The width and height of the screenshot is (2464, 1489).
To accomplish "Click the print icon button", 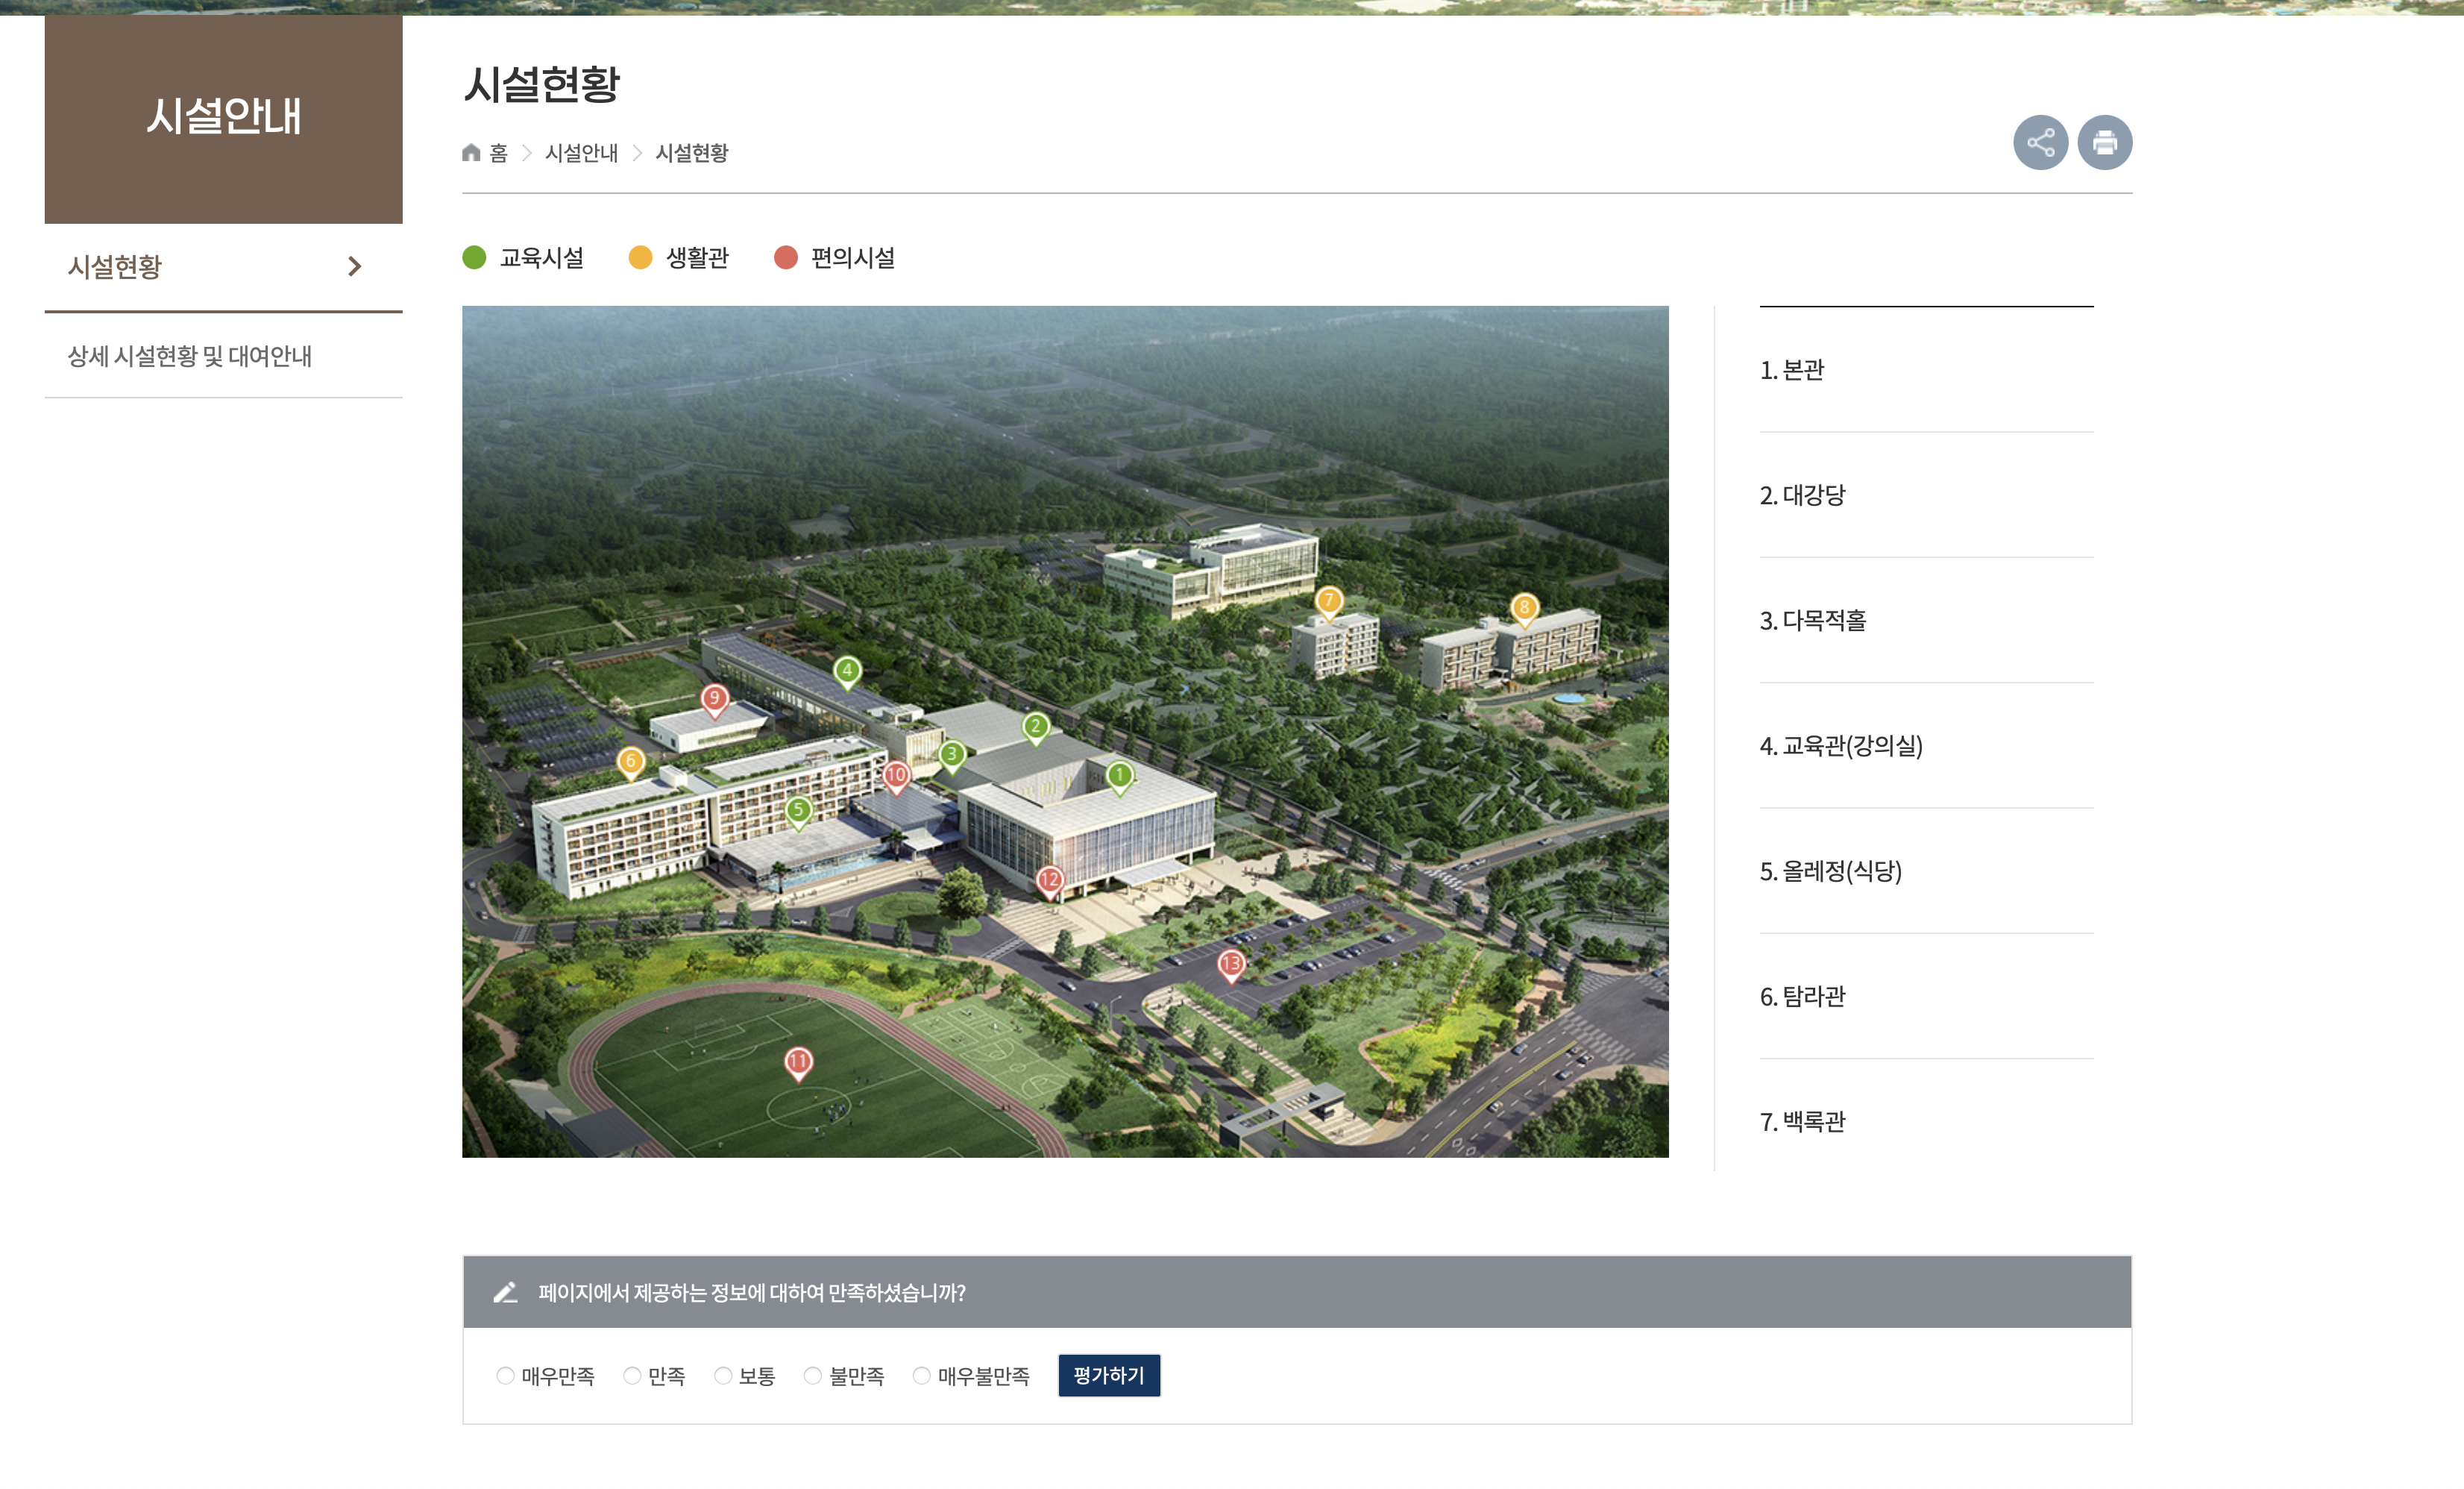I will click(2104, 143).
